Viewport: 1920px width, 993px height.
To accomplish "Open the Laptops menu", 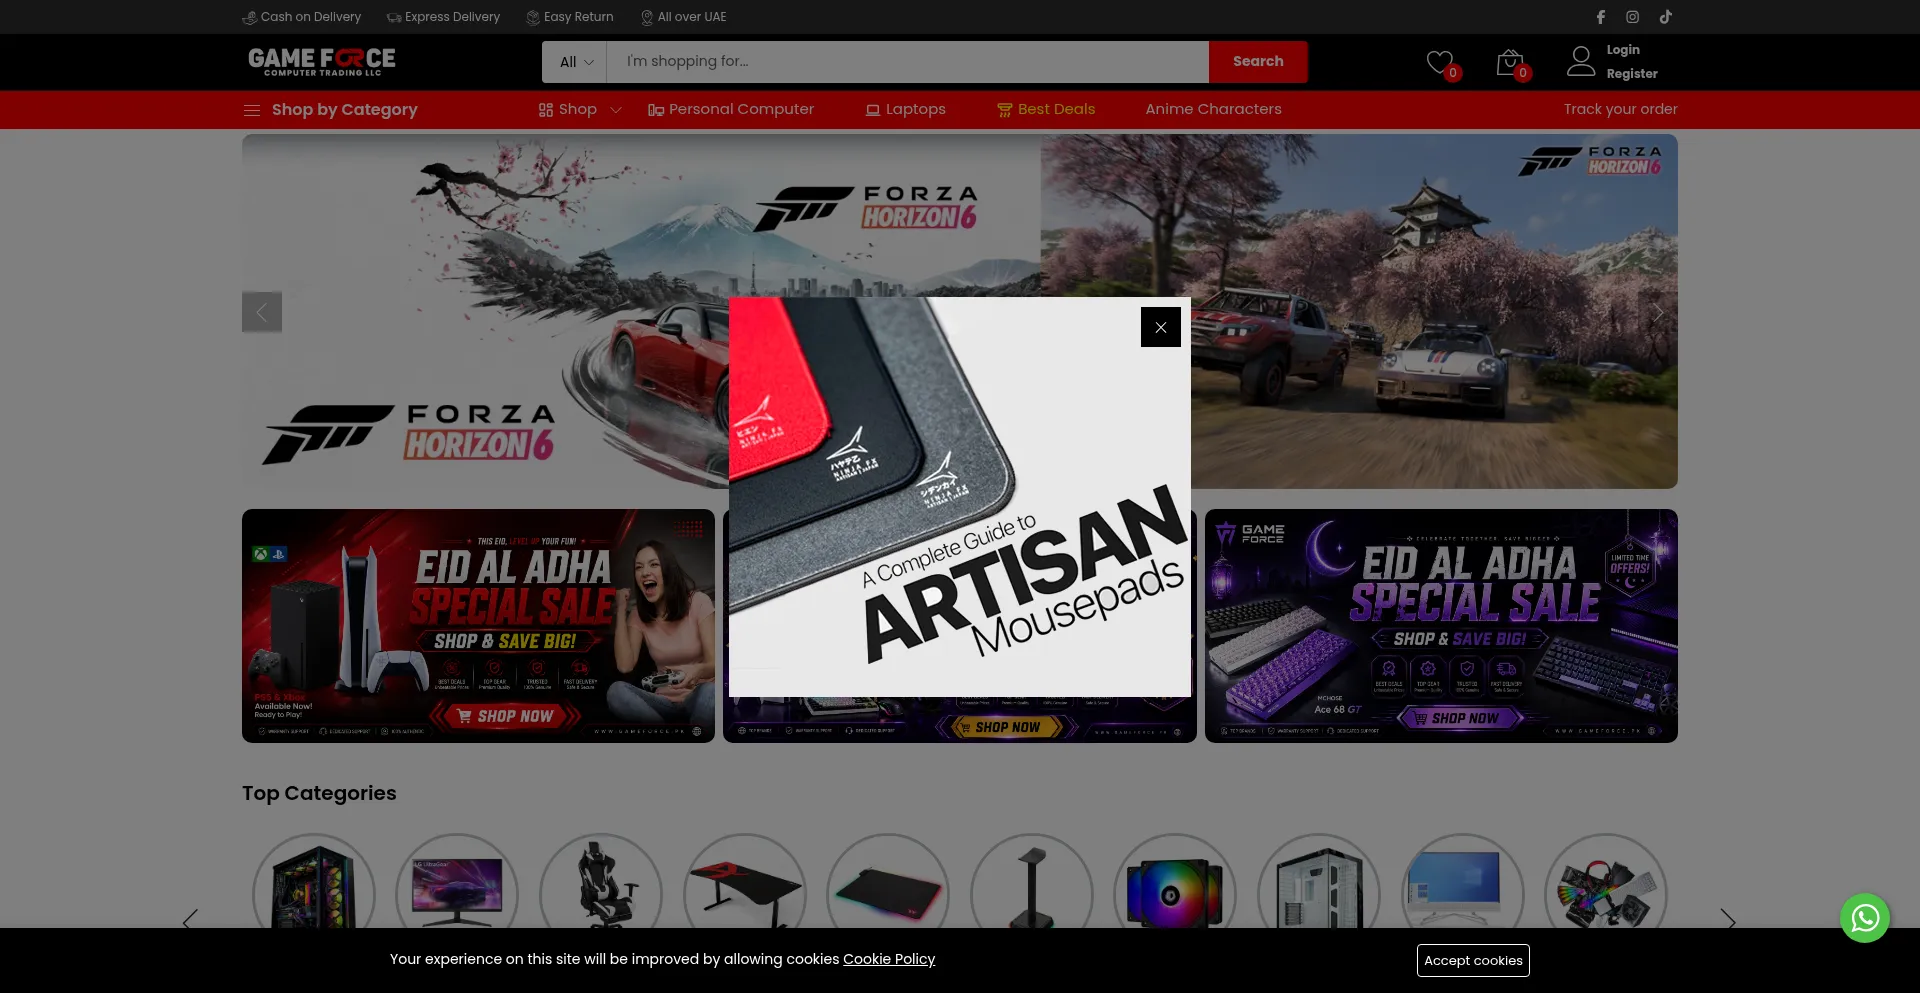I will (906, 110).
